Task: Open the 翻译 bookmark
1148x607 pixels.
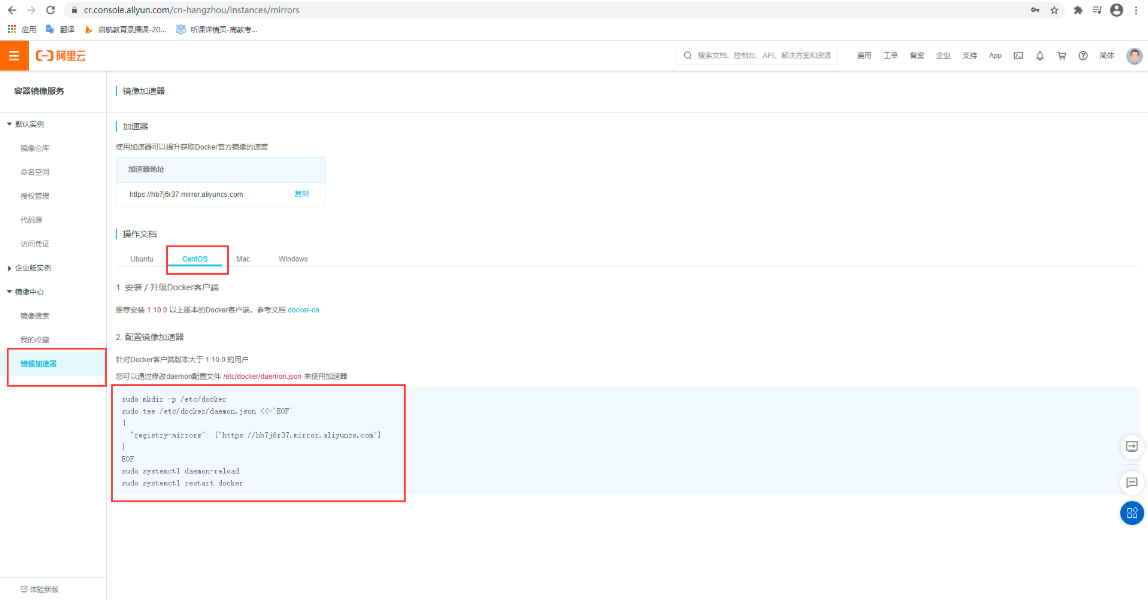Action: click(60, 29)
